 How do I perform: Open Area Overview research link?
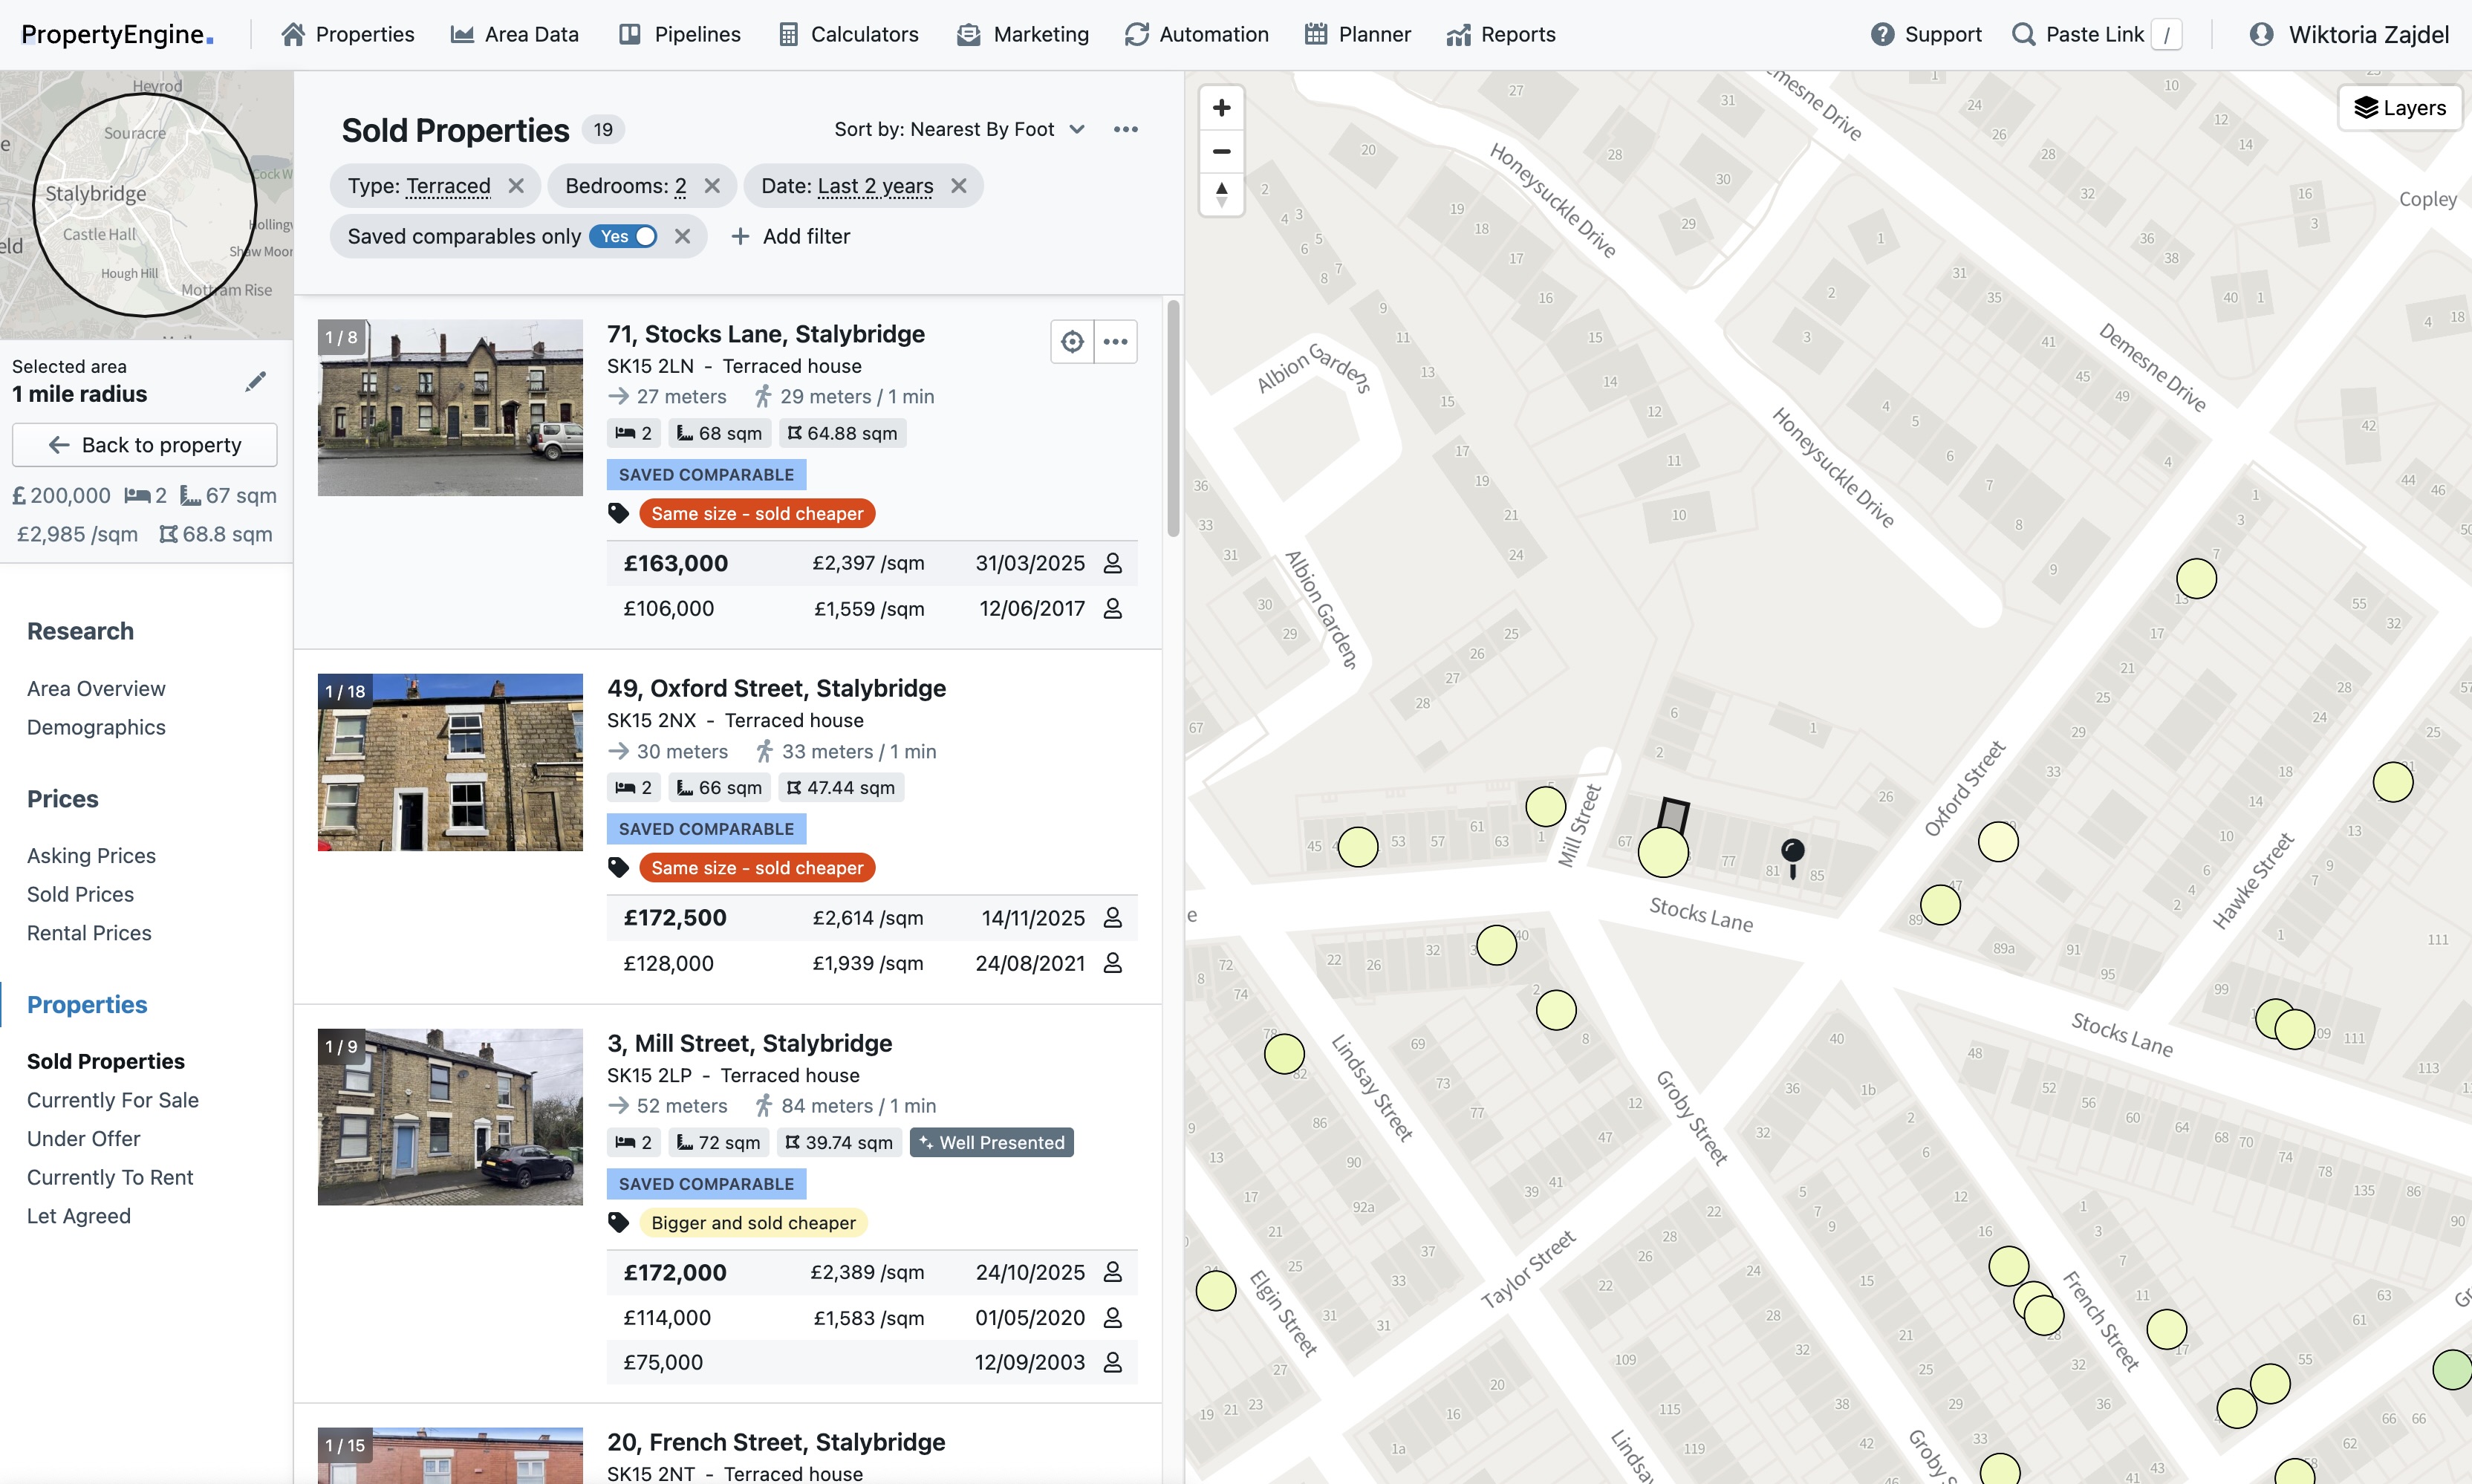(96, 688)
